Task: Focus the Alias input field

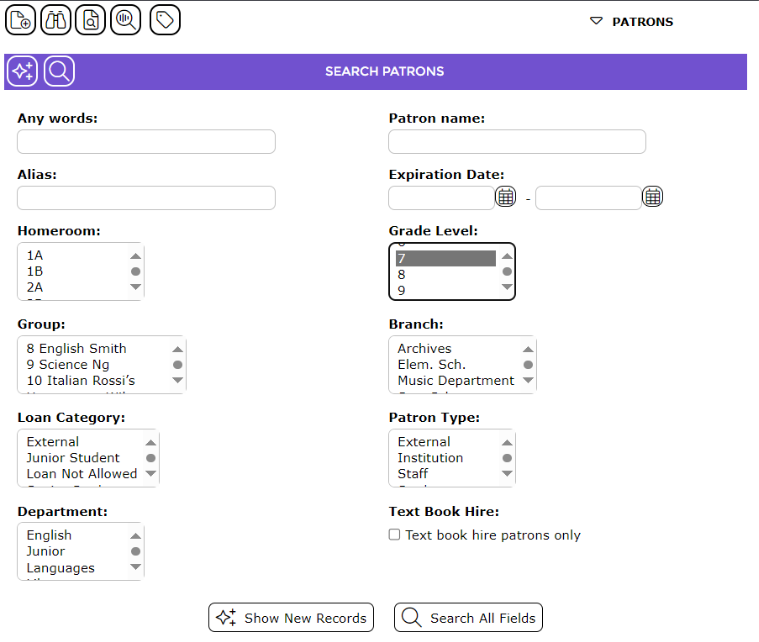Action: [x=146, y=198]
